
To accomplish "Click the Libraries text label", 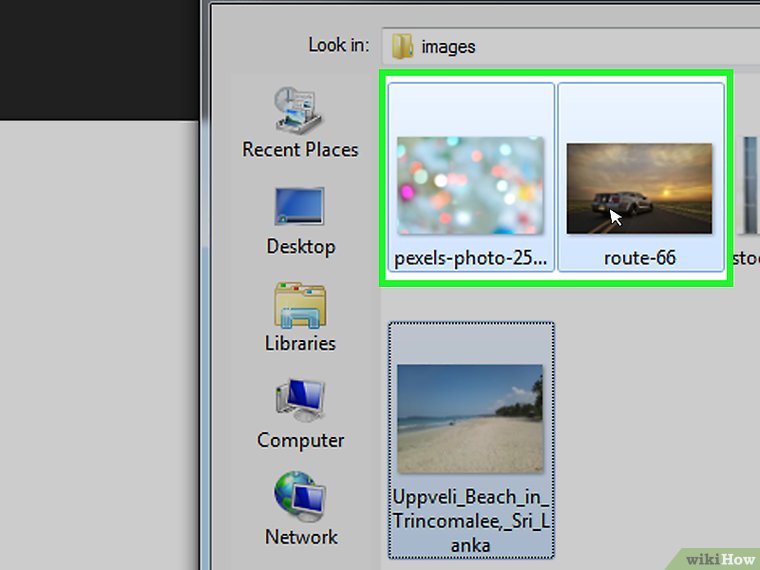I will 300,343.
